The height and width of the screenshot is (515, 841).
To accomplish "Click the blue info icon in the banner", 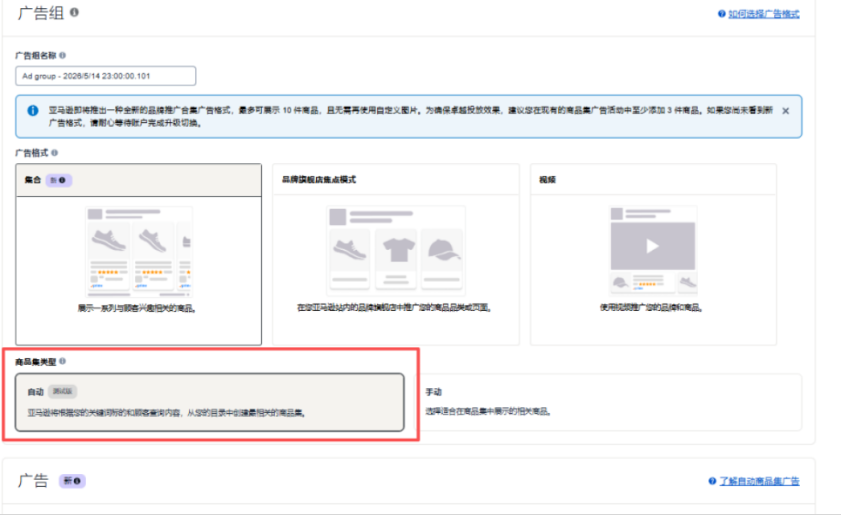I will click(x=33, y=111).
